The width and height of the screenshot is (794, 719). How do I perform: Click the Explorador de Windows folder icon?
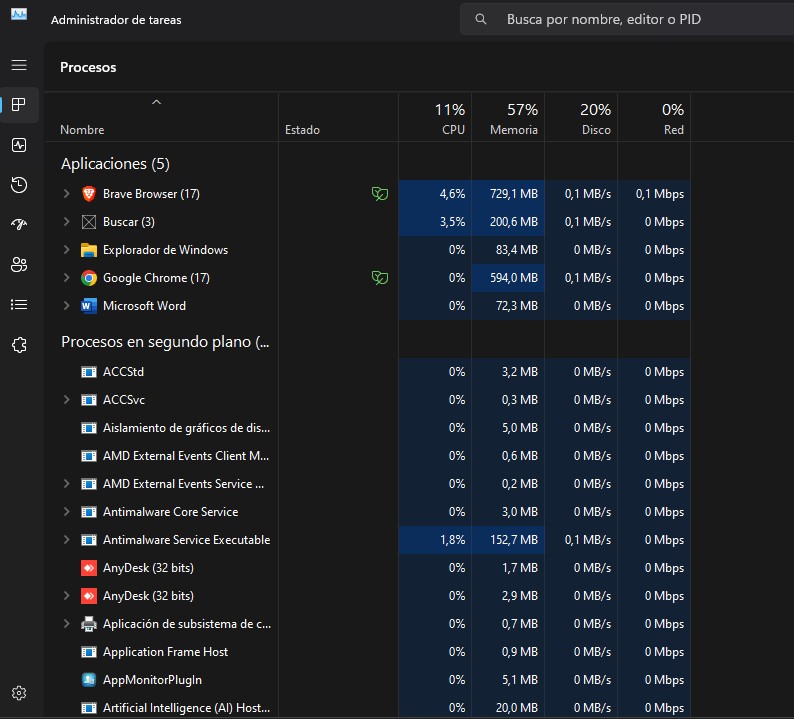point(89,250)
